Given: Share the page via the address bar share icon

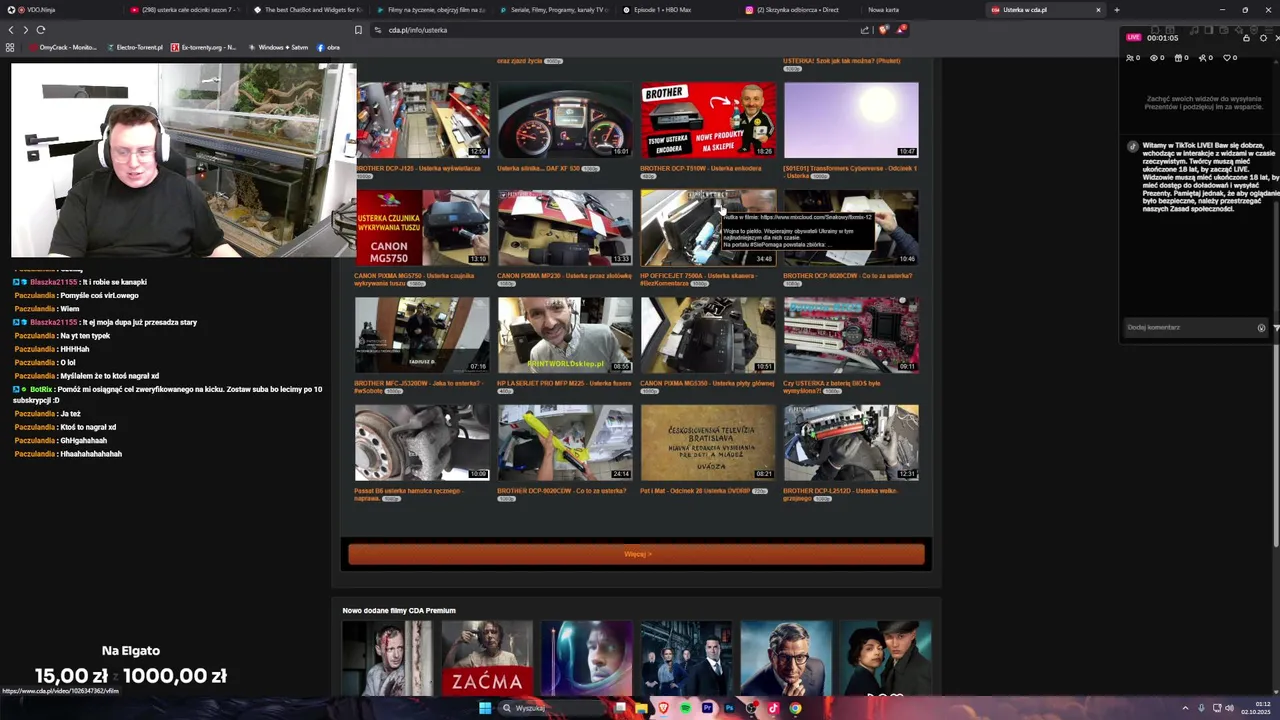Looking at the screenshot, I should 865,30.
